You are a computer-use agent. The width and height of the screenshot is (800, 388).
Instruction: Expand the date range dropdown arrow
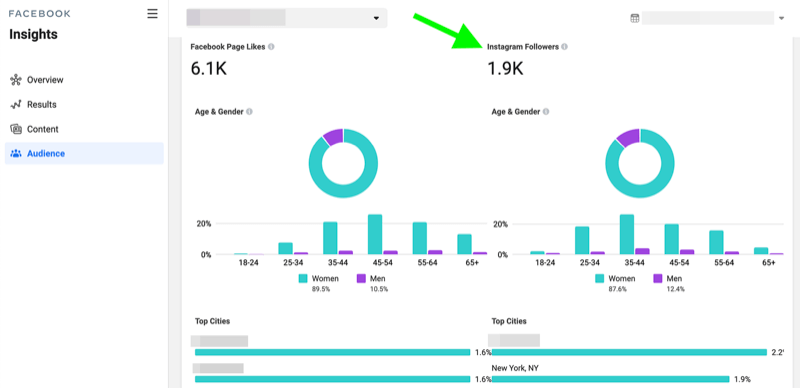pyautogui.click(x=781, y=18)
